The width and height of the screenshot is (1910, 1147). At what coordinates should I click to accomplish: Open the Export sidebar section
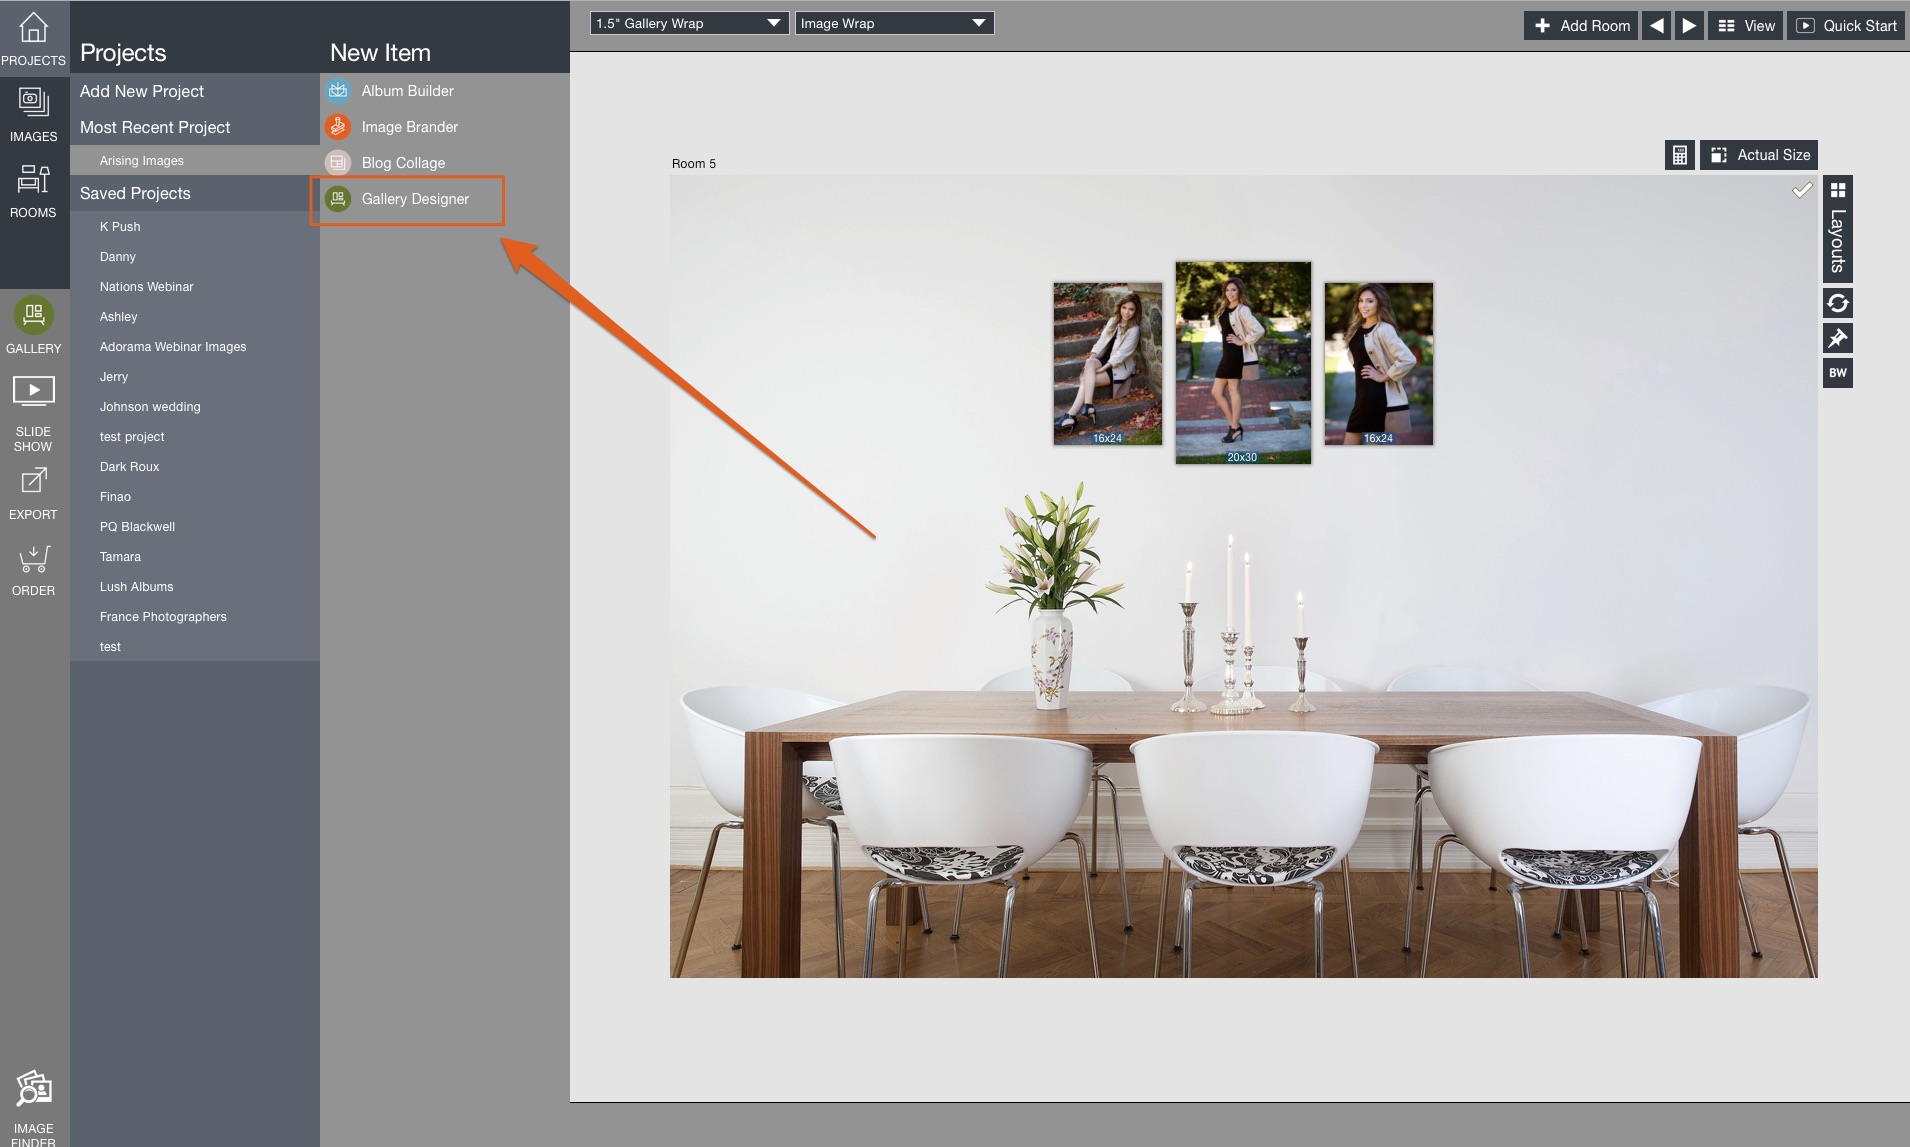pyautogui.click(x=33, y=493)
